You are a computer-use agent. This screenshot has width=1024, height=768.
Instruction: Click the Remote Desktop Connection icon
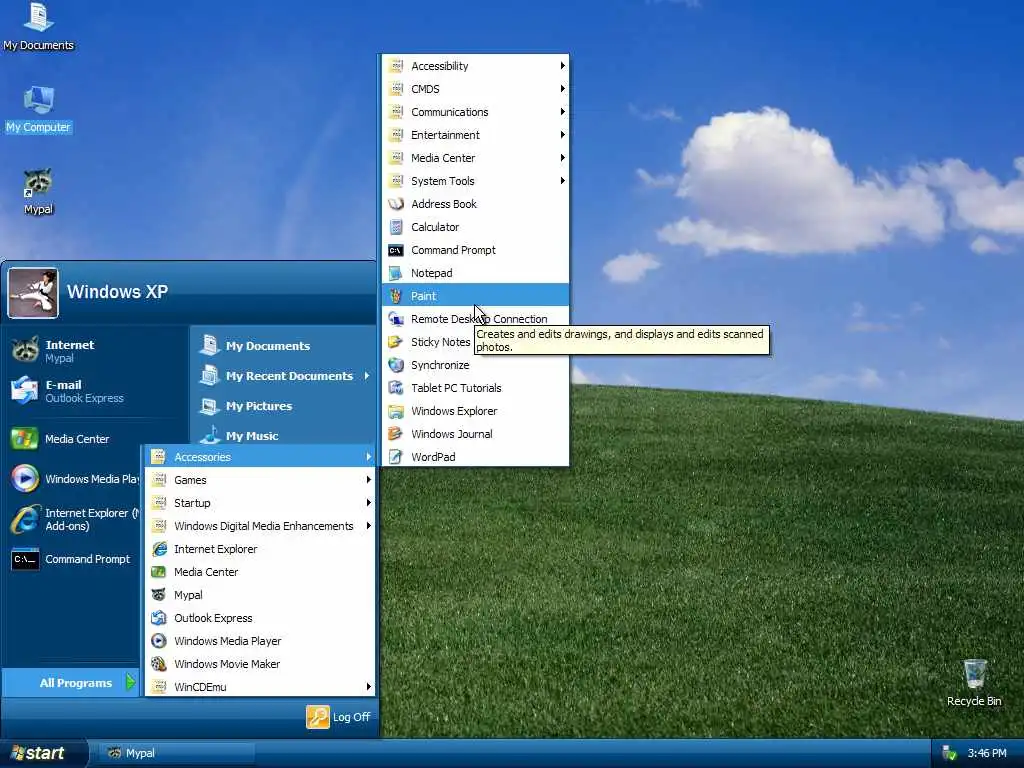(x=396, y=319)
